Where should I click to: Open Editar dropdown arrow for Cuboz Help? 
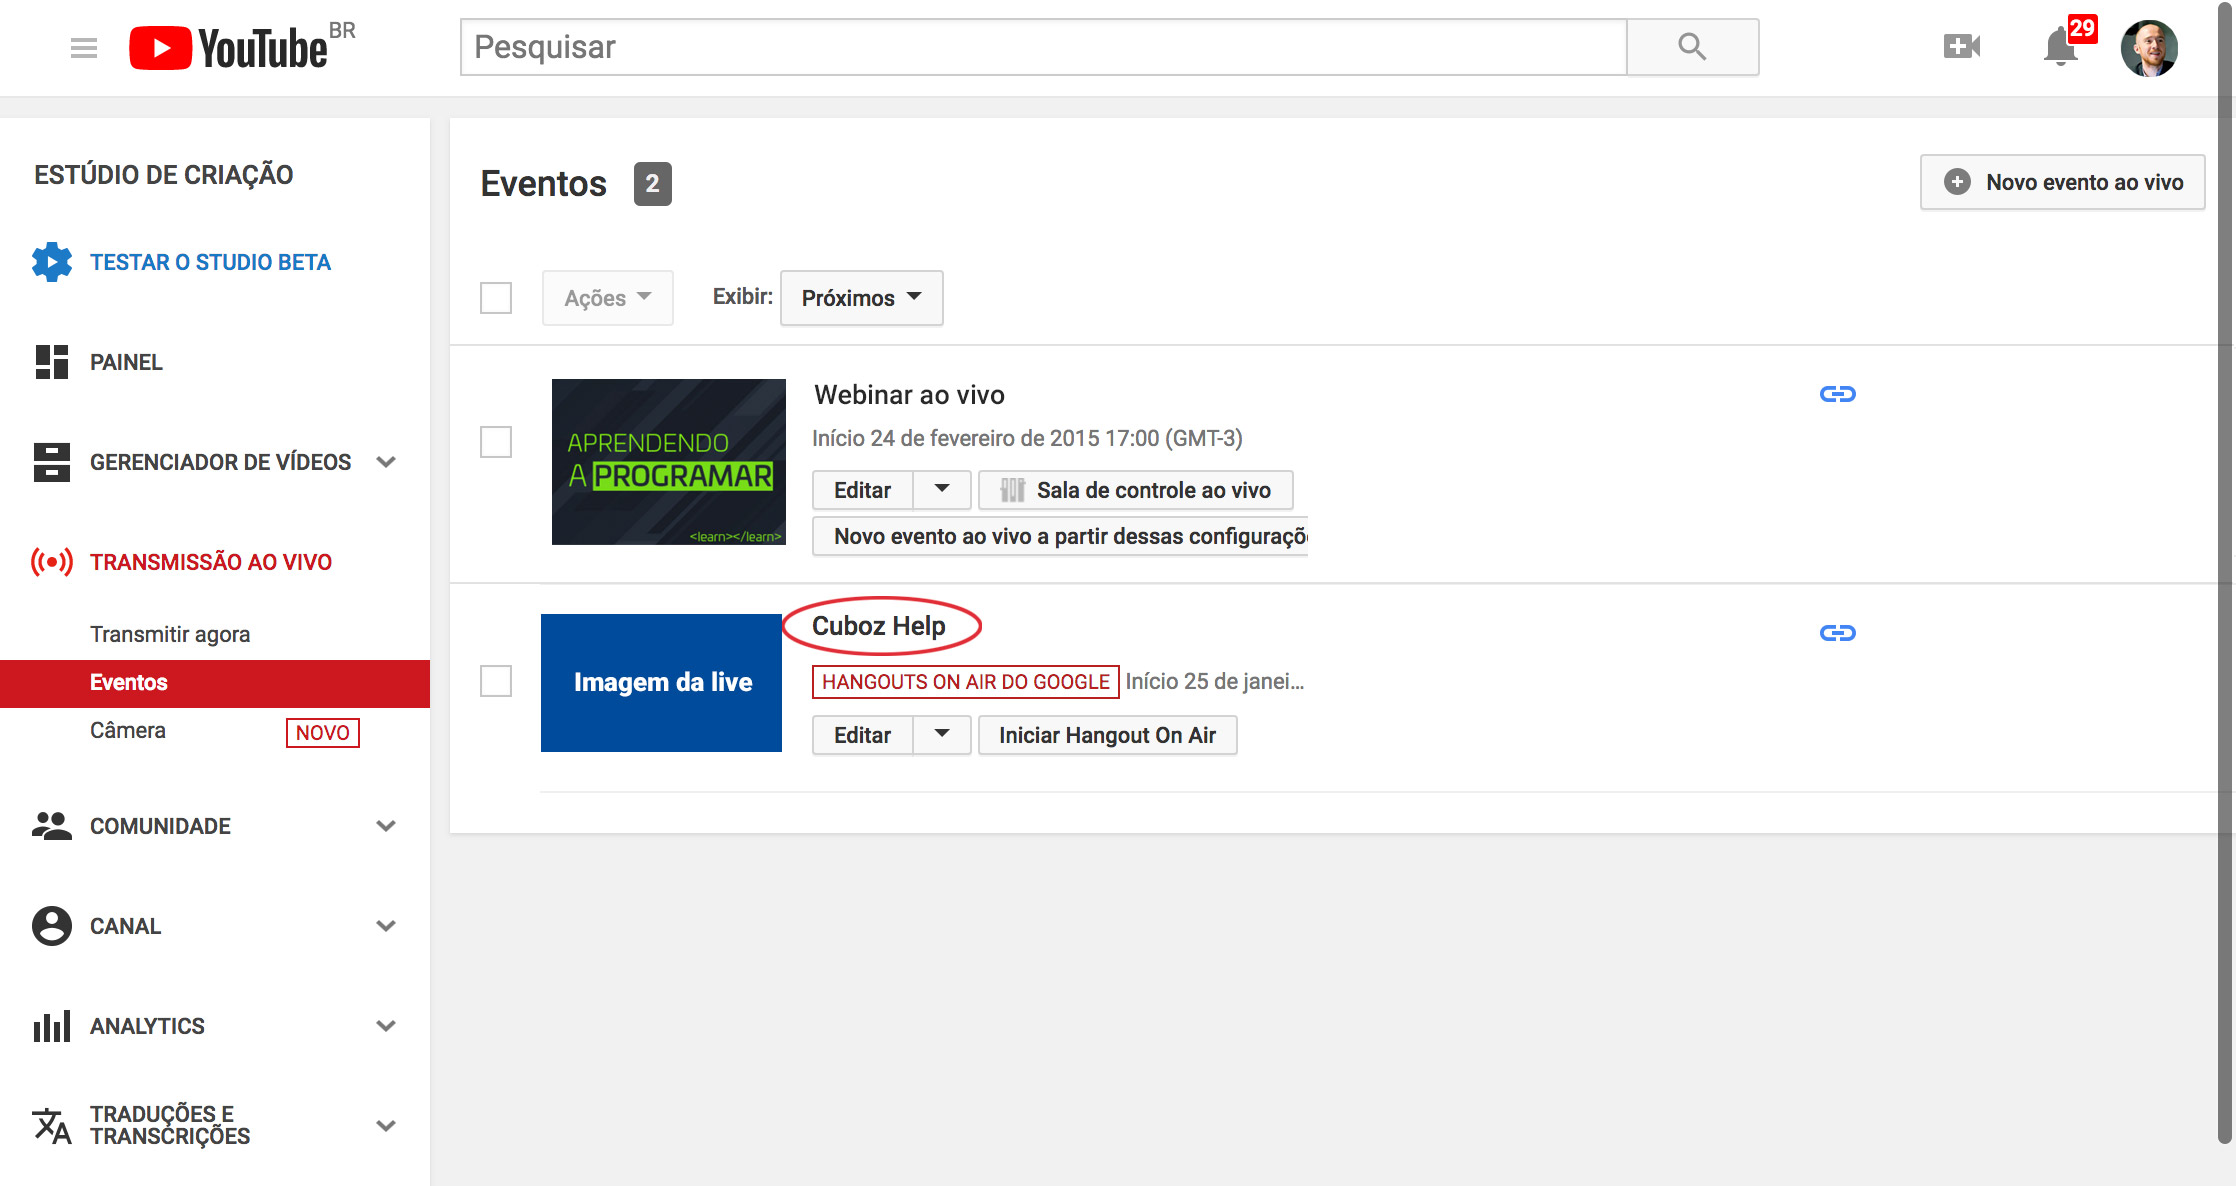coord(941,735)
